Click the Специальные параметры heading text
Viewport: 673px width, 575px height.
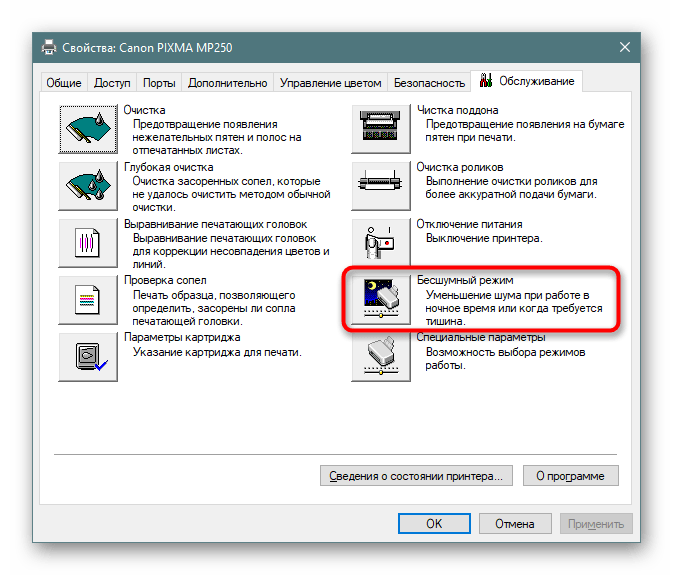[481, 337]
